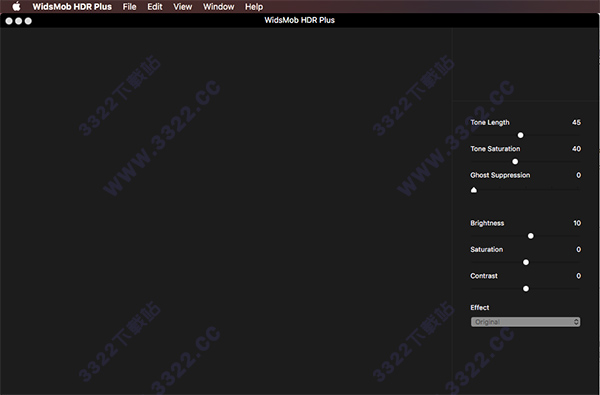
Task: Click the empty image canvas area
Action: [x=226, y=211]
